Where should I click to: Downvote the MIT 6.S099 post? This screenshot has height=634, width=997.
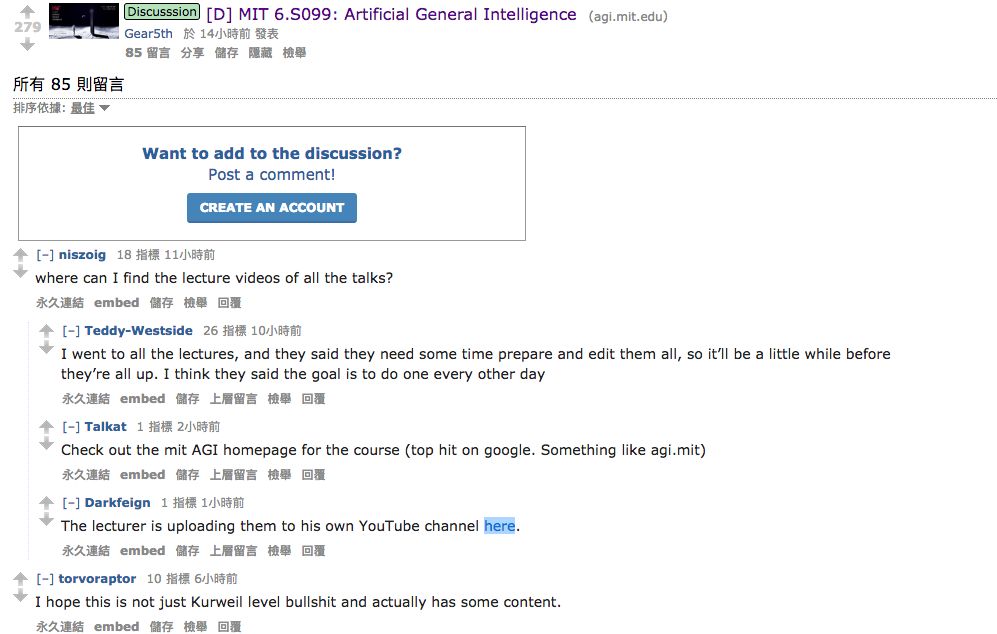click(27, 44)
